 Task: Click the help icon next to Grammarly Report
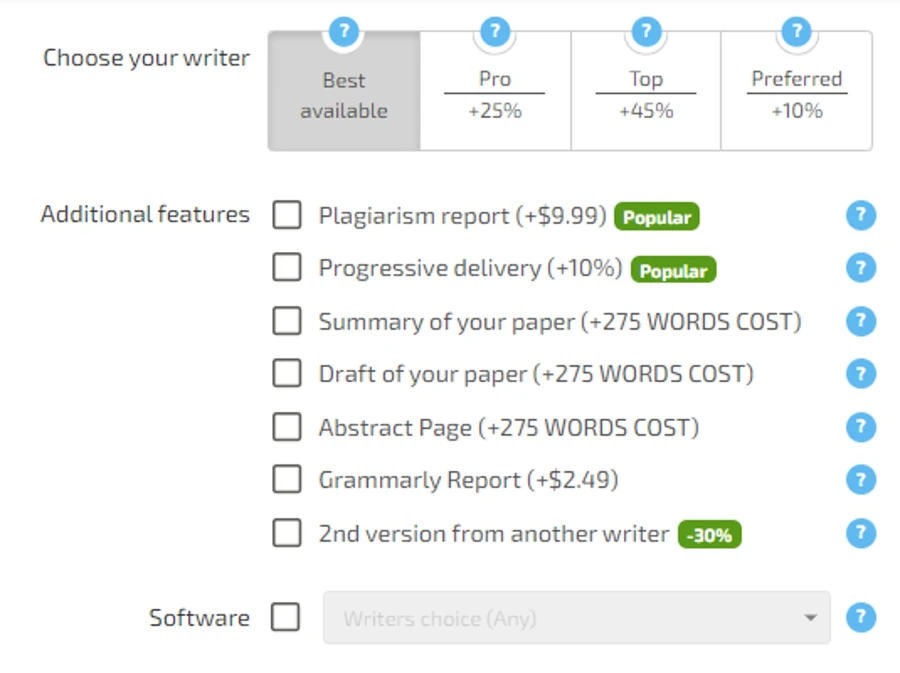[x=861, y=479]
